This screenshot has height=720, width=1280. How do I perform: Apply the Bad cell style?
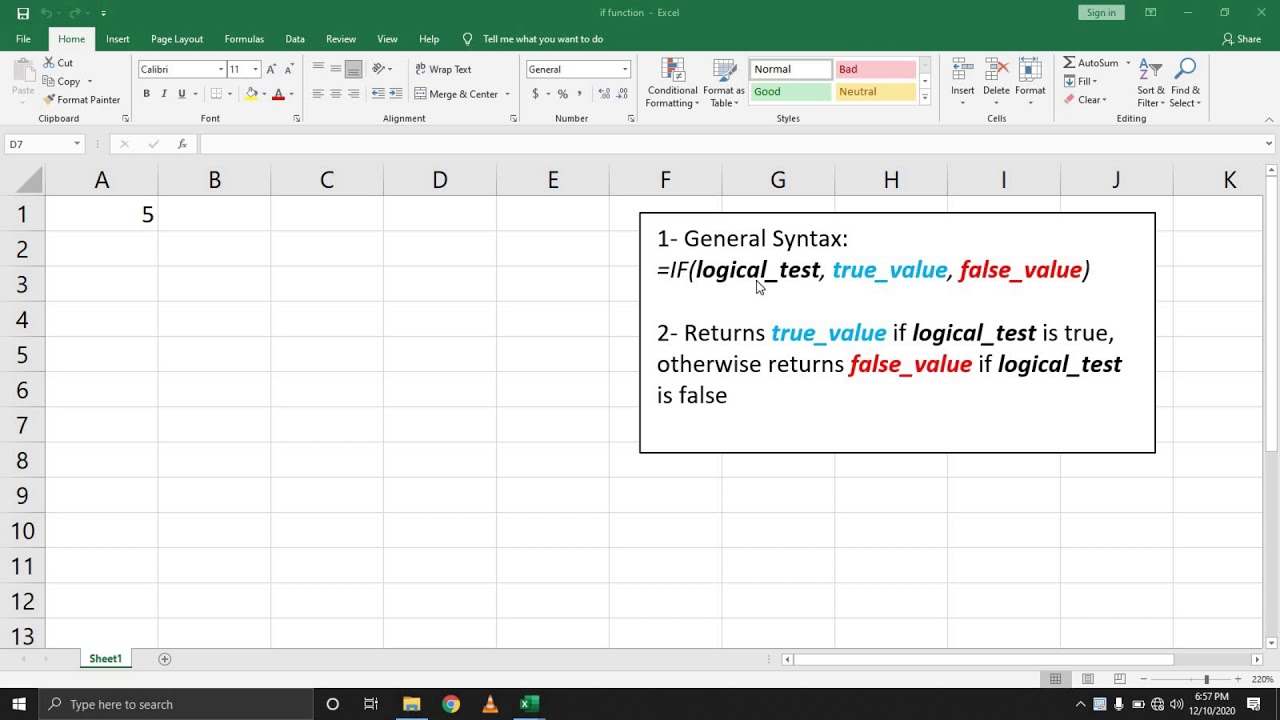[875, 69]
